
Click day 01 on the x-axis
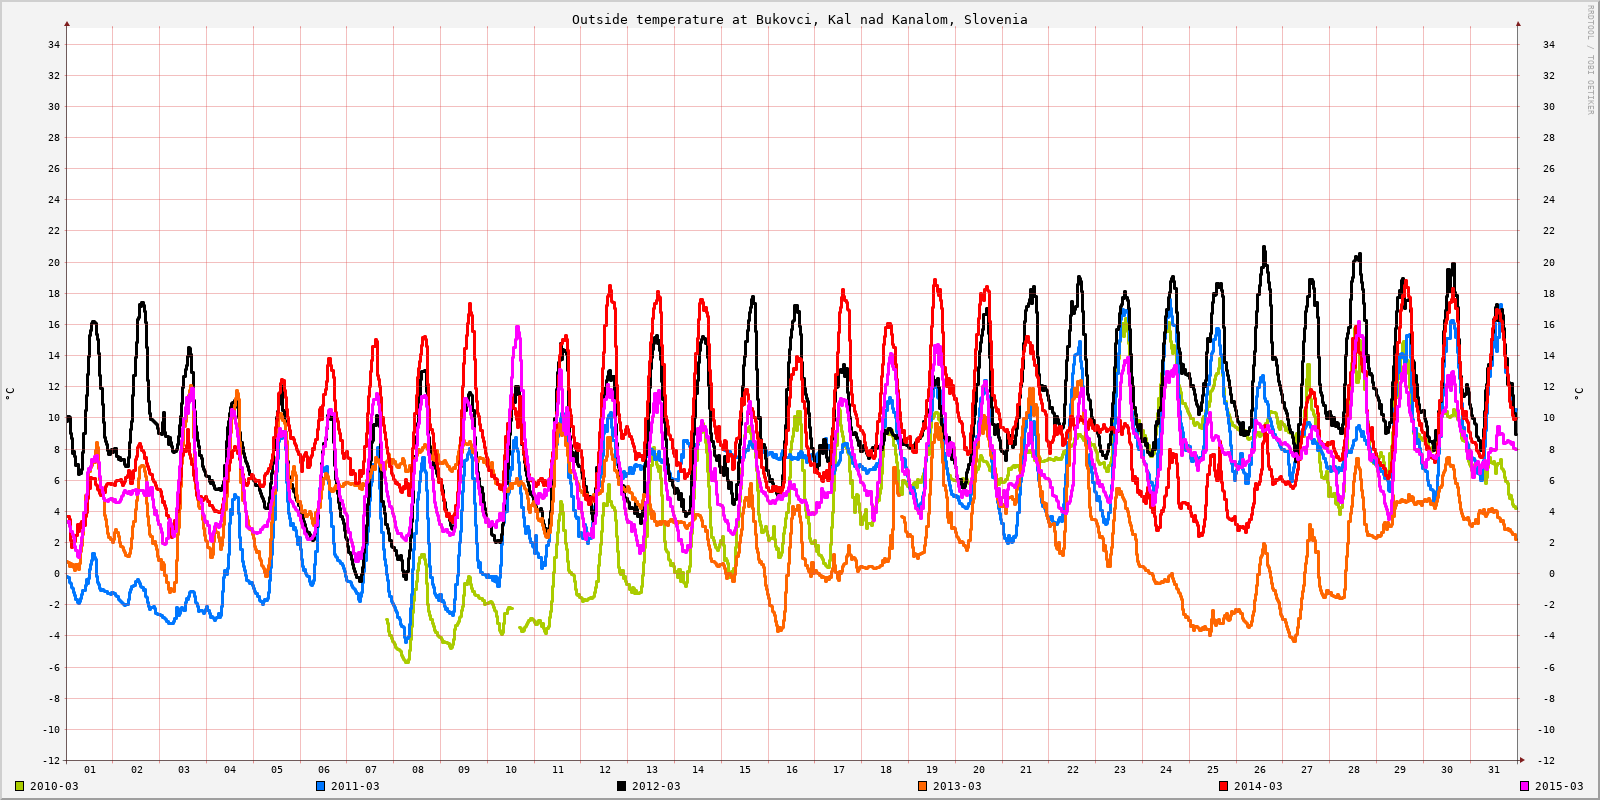90,770
